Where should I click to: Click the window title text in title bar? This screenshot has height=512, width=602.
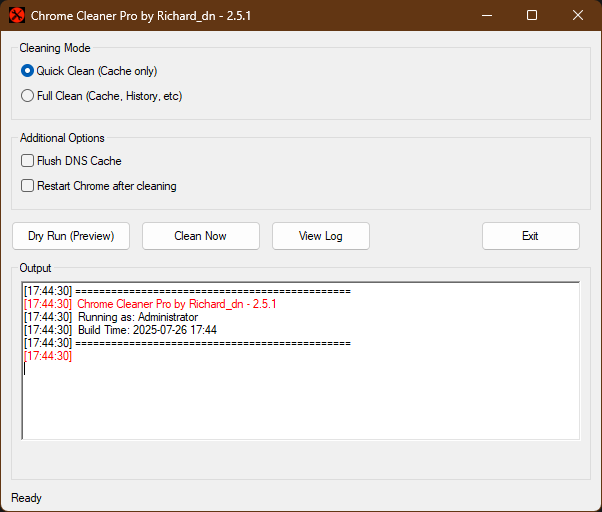pos(141,16)
